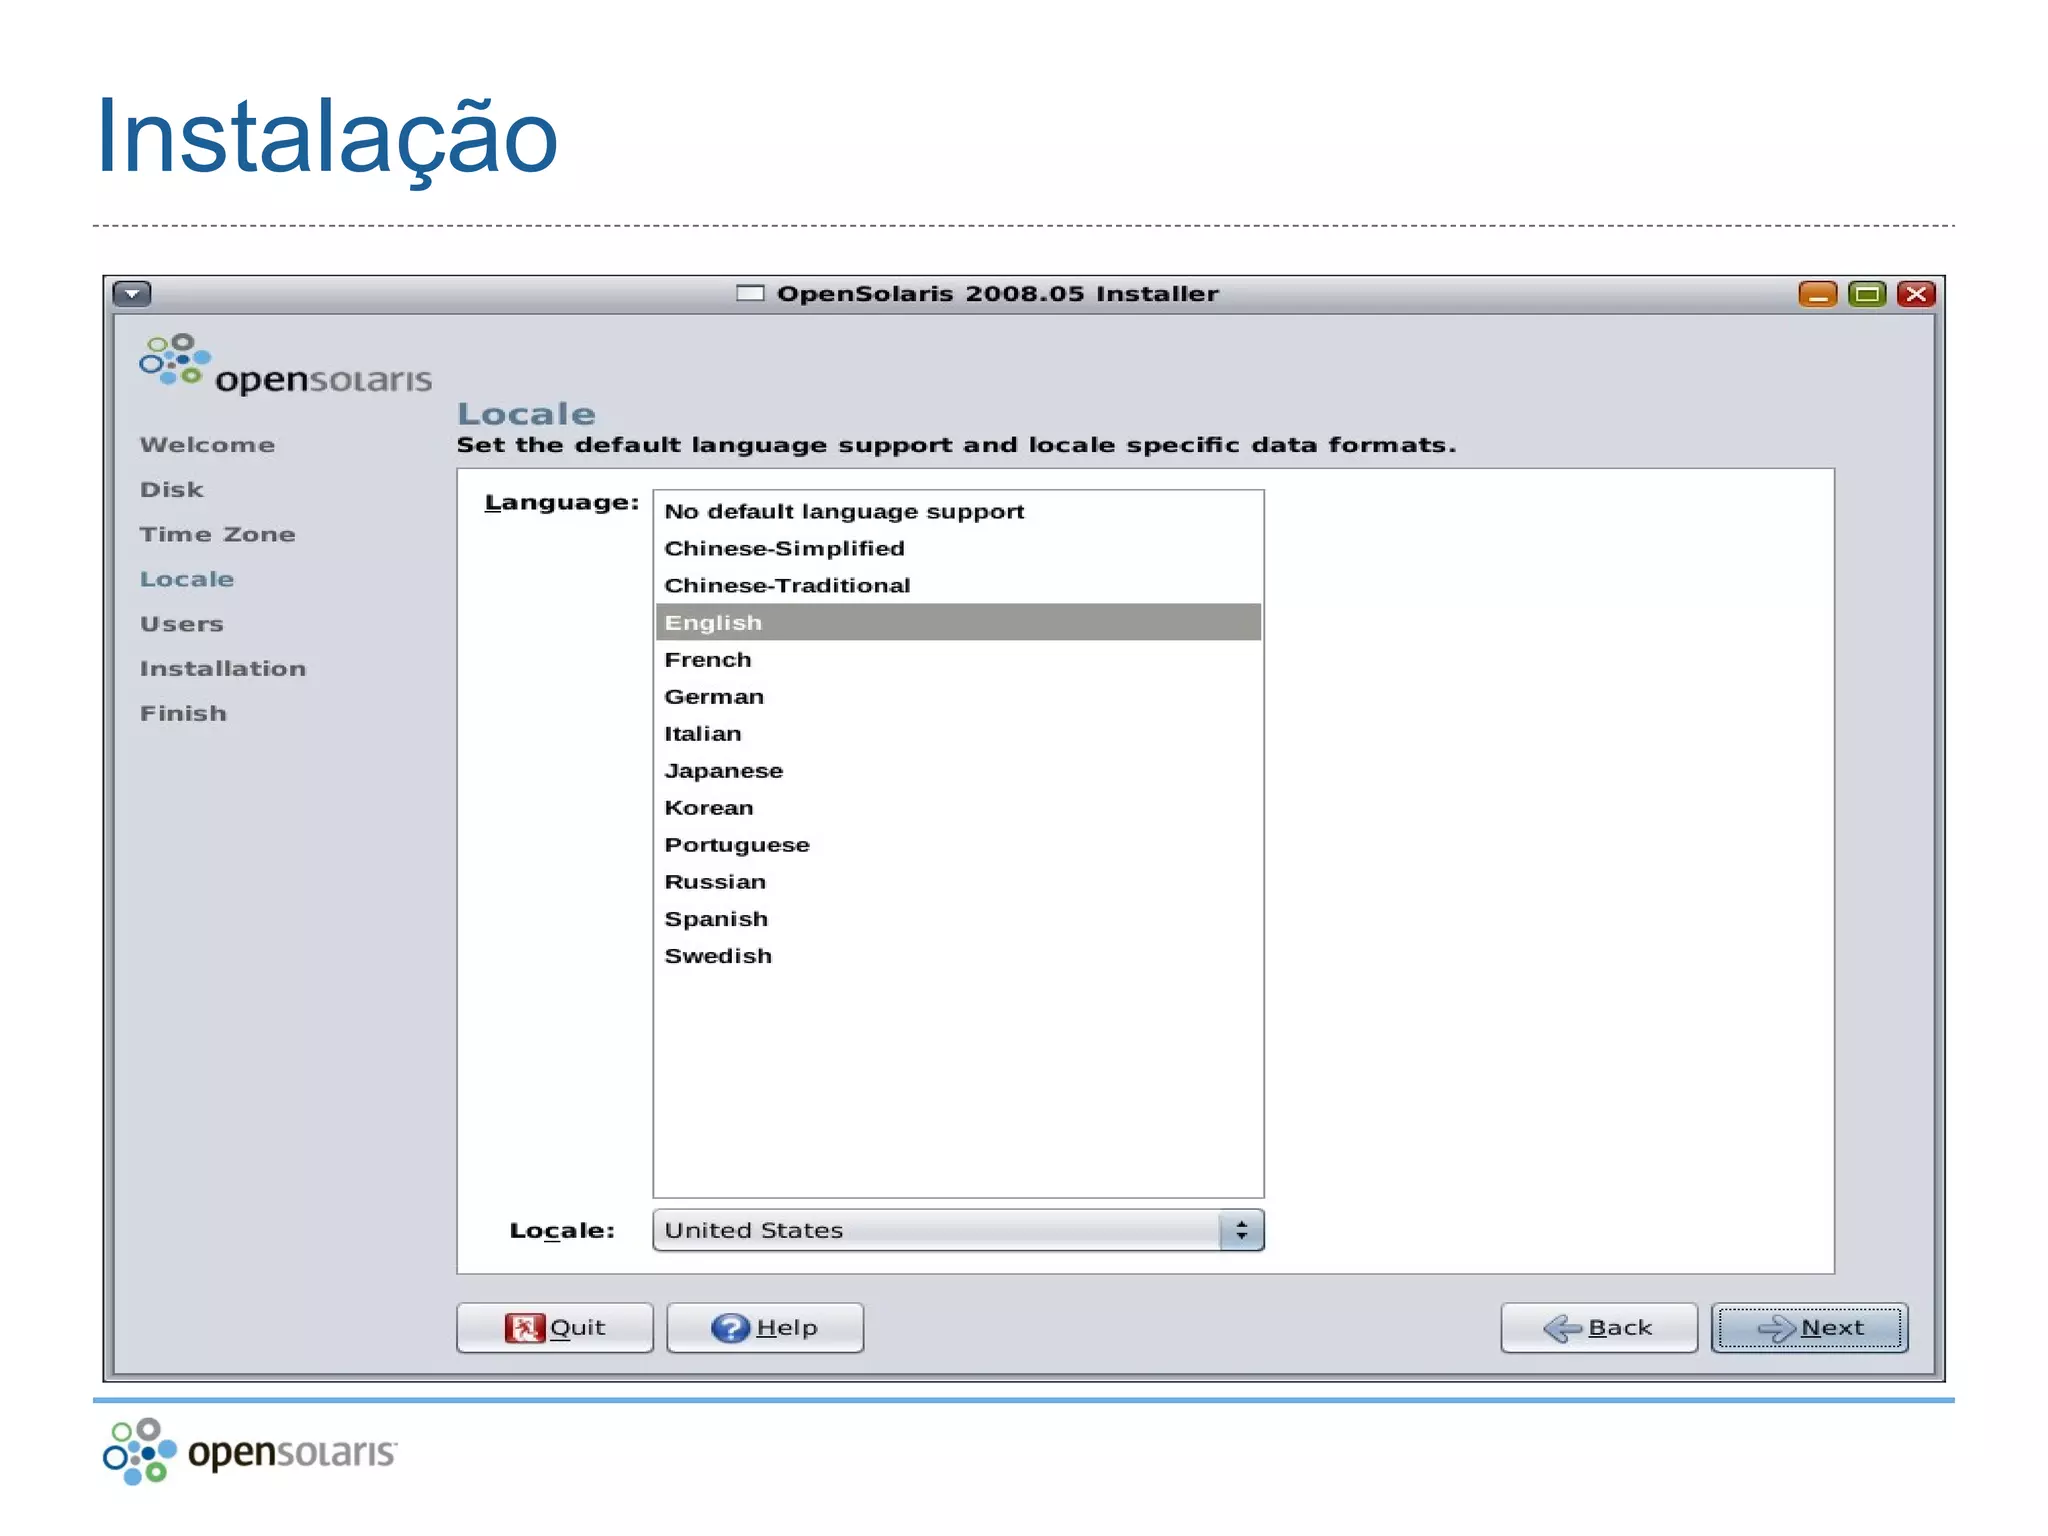Click the Locale combo box arrow stepper
Viewport: 2048px width, 1536px height.
[x=1241, y=1230]
